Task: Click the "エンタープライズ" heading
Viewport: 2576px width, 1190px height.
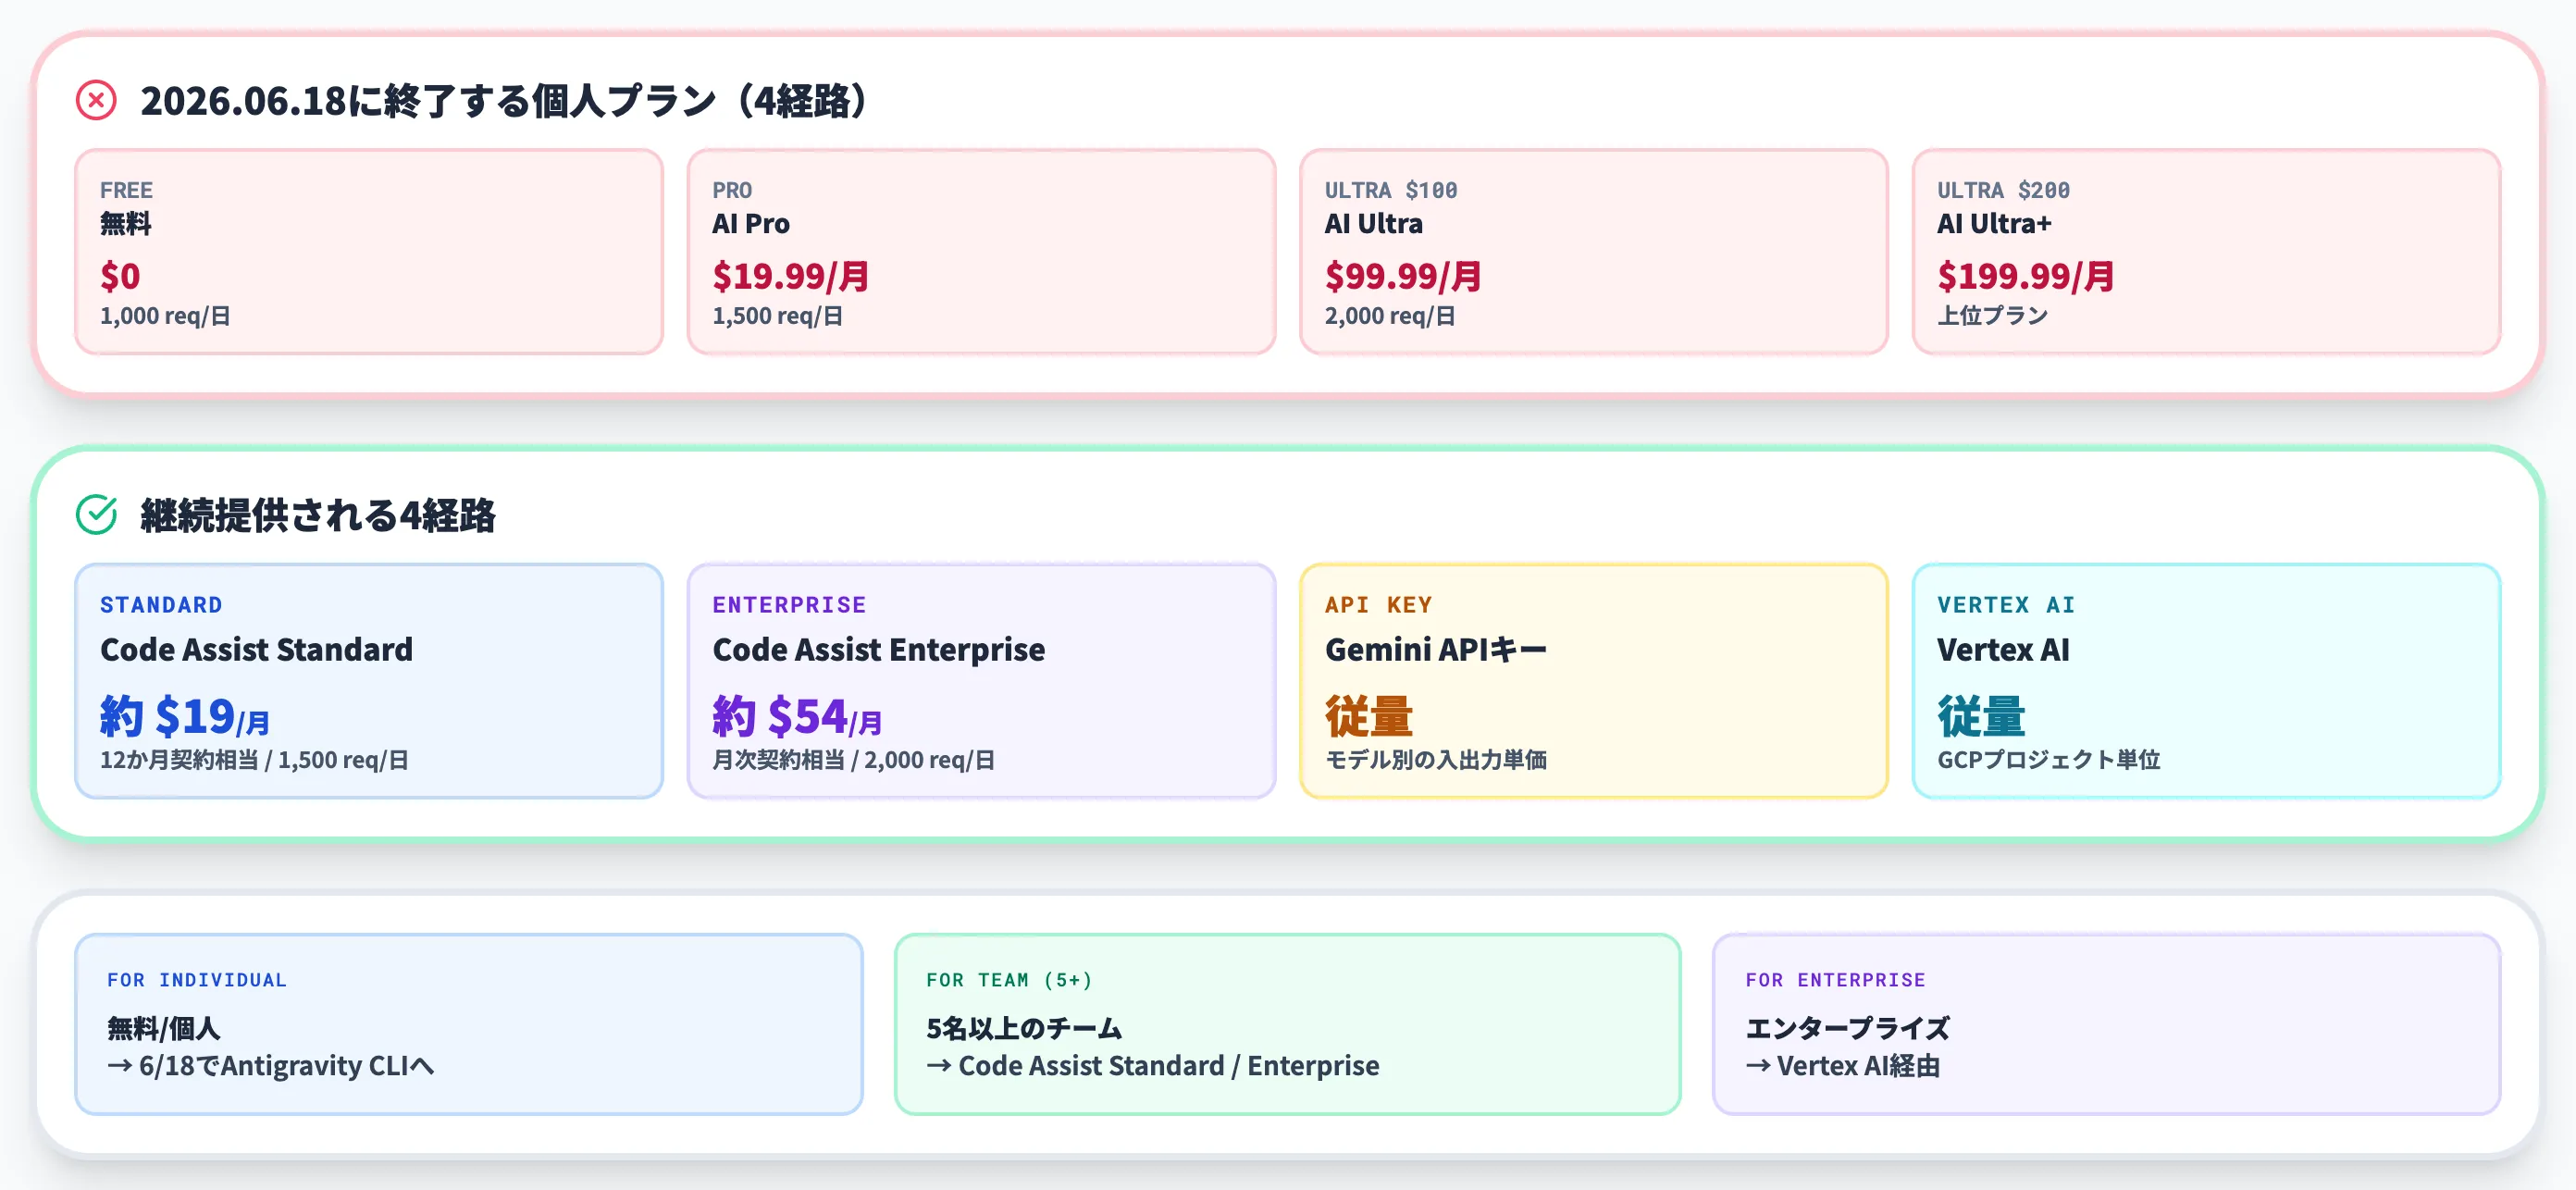Action: pos(1847,1027)
